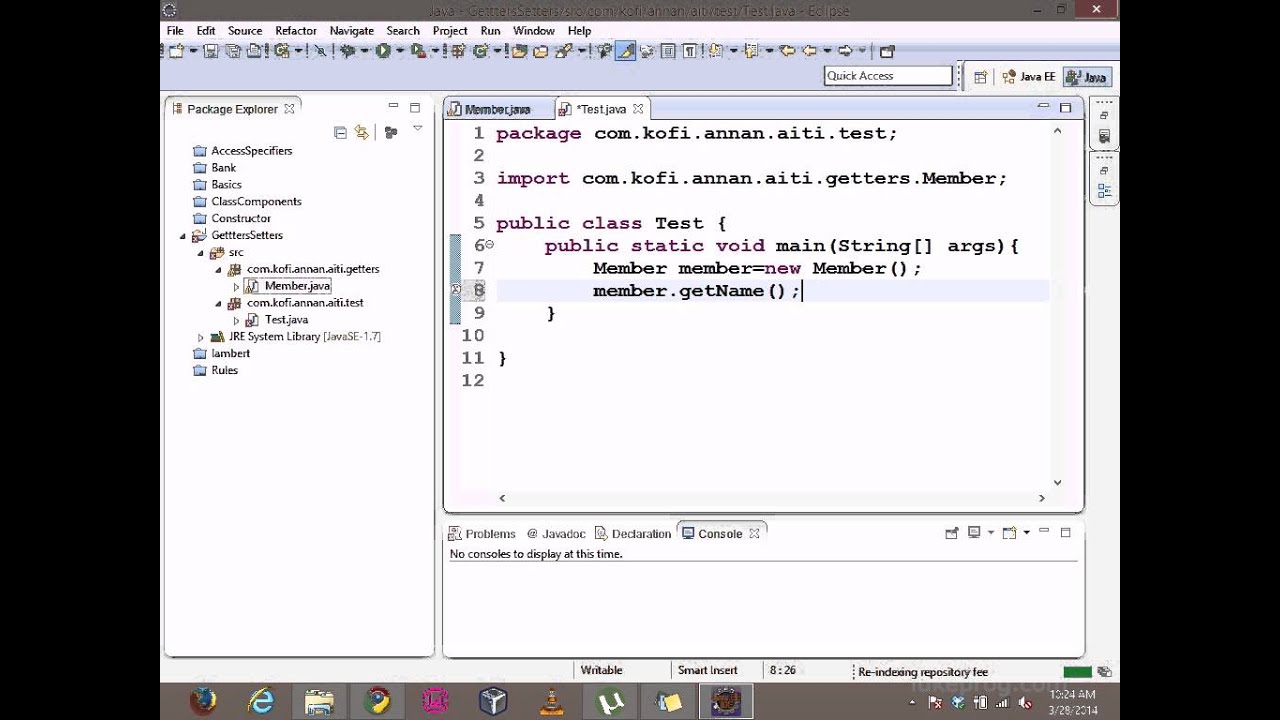Image resolution: width=1280 pixels, height=720 pixels.
Task: Open VLC media player from taskbar
Action: pos(551,702)
